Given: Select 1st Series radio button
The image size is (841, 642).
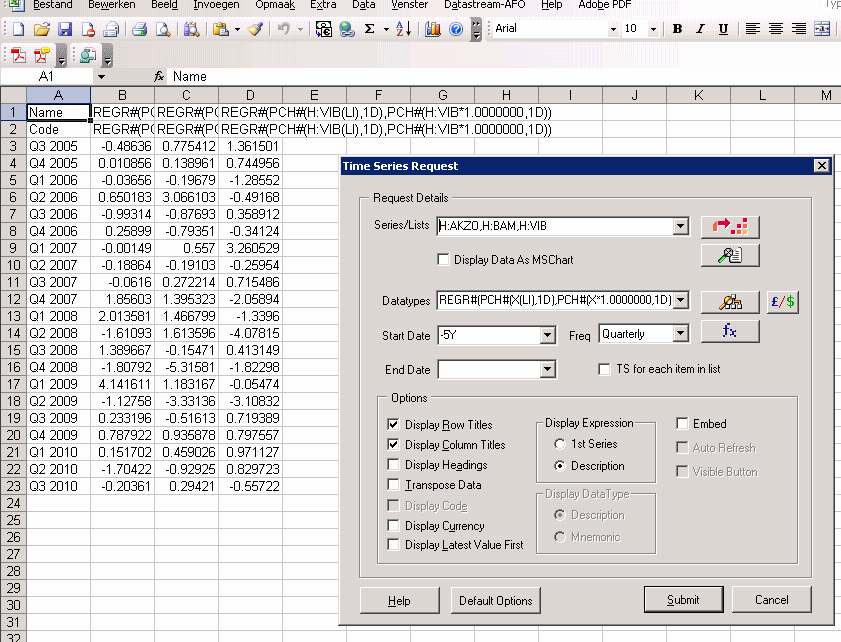Looking at the screenshot, I should [x=559, y=444].
